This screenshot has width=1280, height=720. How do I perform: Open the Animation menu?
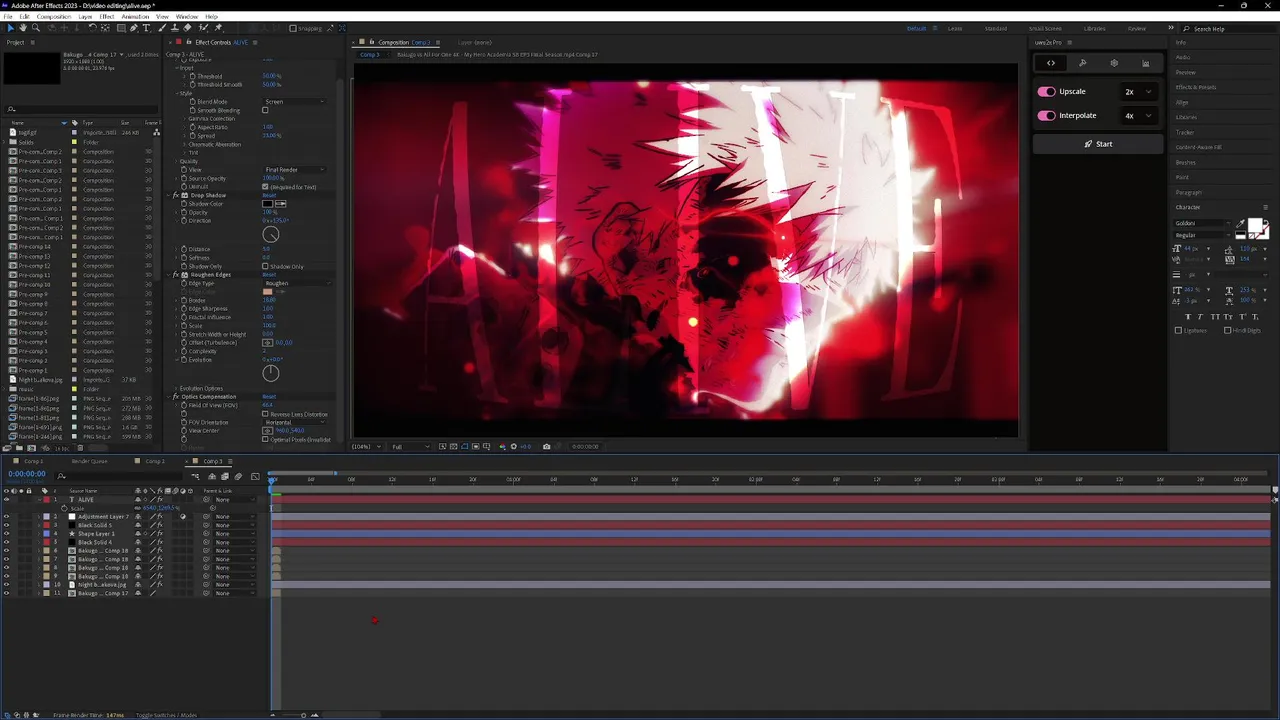135,17
